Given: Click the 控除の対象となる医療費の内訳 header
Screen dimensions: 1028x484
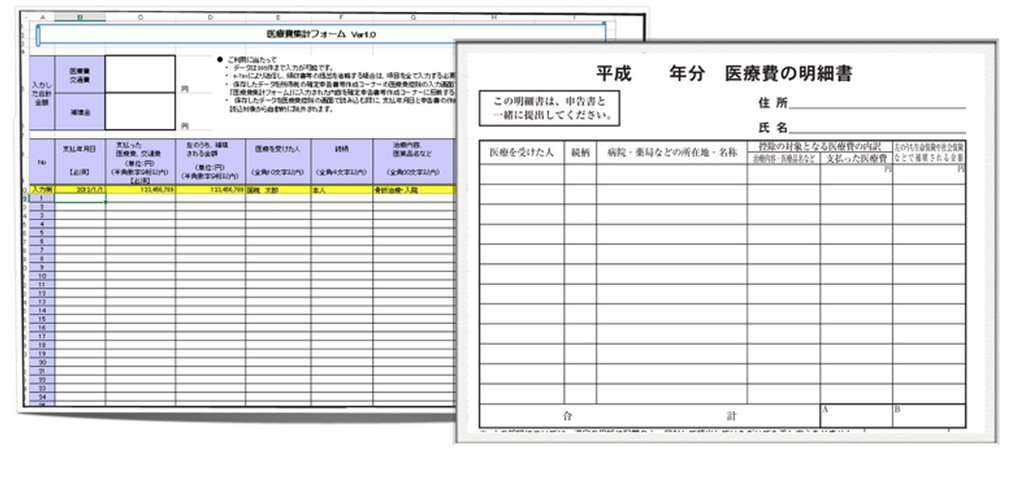Looking at the screenshot, I should [x=820, y=146].
